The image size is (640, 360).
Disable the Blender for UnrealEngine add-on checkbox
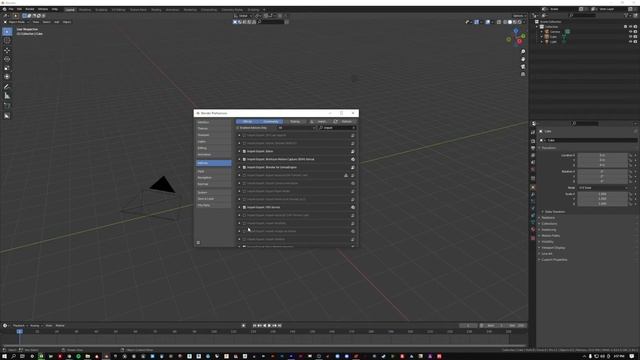pyautogui.click(x=244, y=167)
